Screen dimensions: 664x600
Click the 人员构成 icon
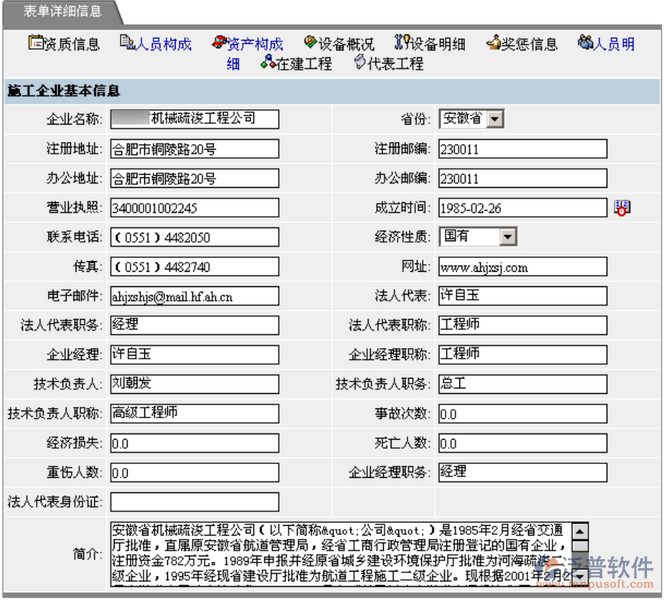pyautogui.click(x=126, y=43)
